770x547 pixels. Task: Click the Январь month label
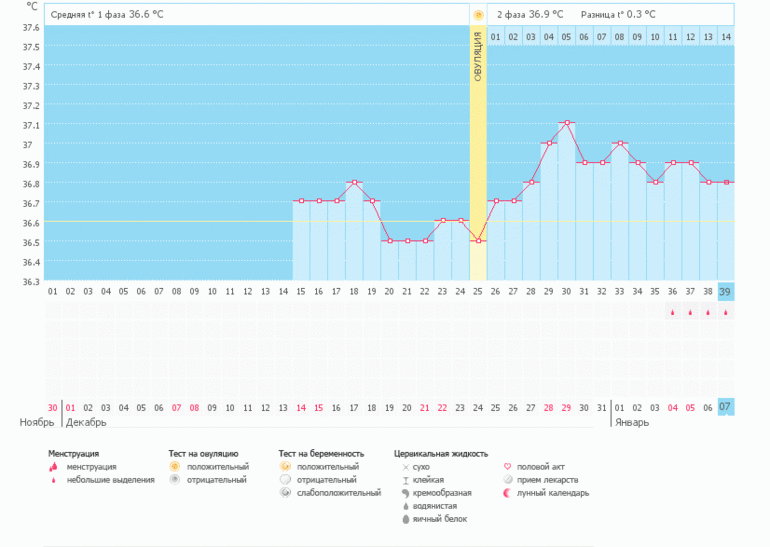point(632,422)
